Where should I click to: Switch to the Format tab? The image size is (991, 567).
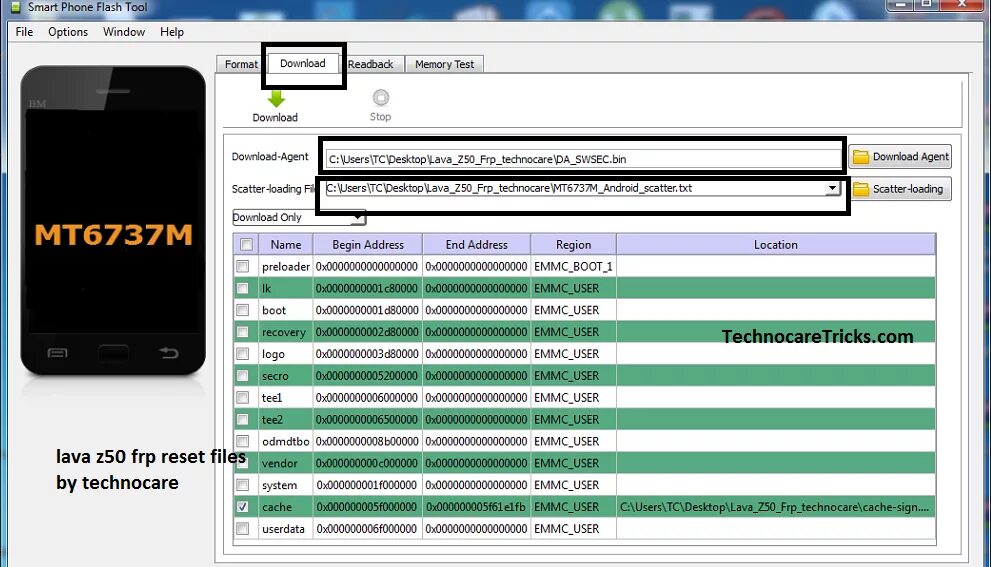click(241, 64)
